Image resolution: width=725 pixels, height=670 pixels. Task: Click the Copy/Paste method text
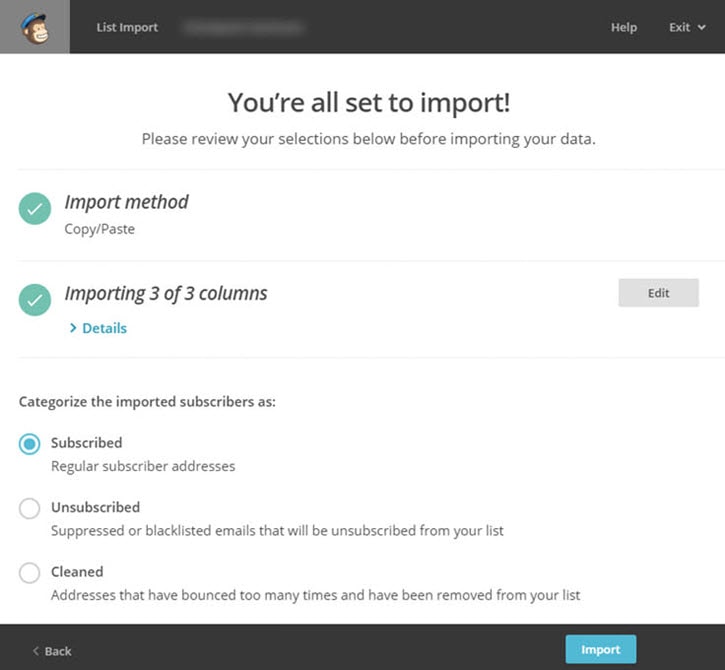[99, 229]
